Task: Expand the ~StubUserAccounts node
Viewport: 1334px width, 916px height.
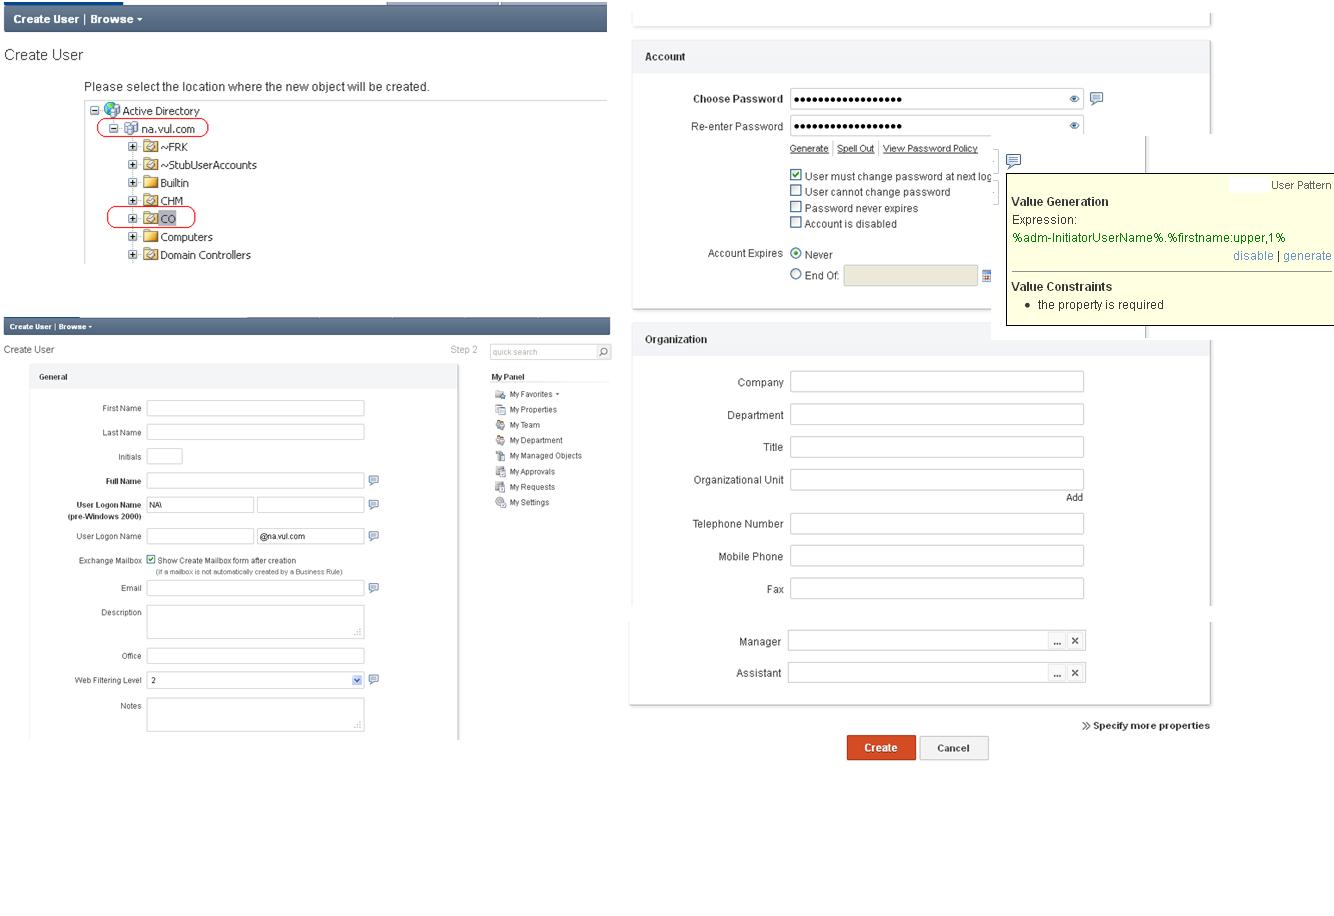Action: [x=133, y=165]
